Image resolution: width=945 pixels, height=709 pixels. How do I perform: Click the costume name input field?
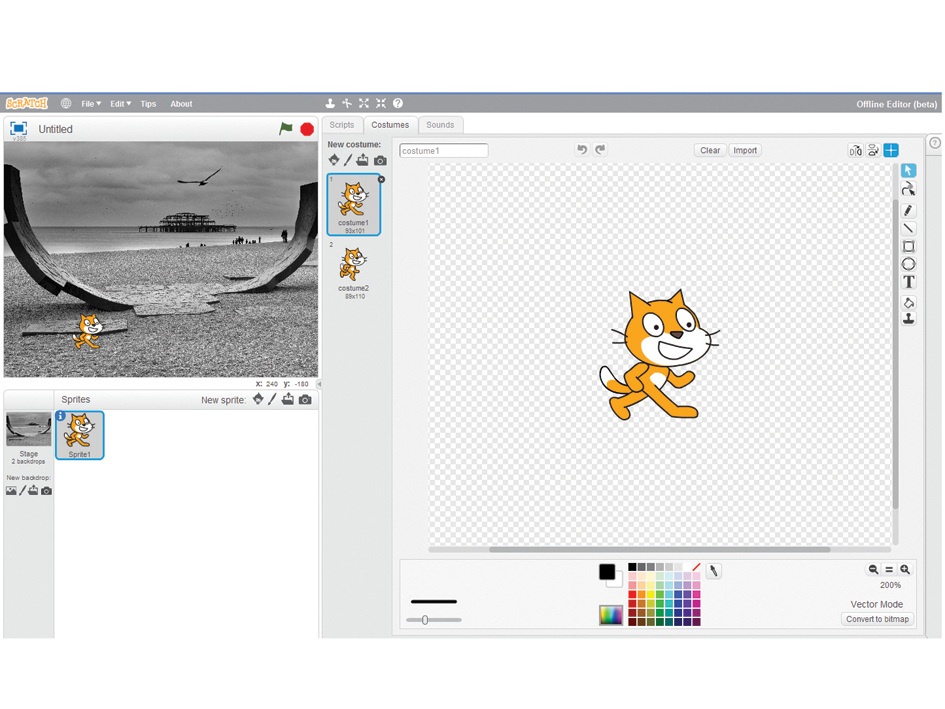pyautogui.click(x=444, y=150)
